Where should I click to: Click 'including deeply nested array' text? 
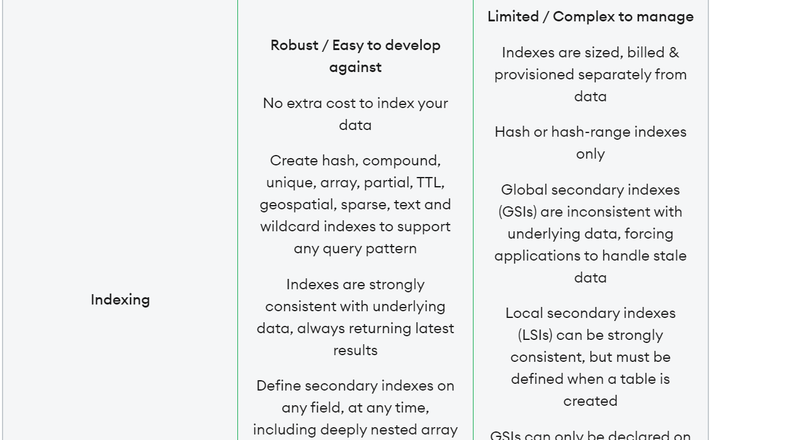click(x=355, y=429)
